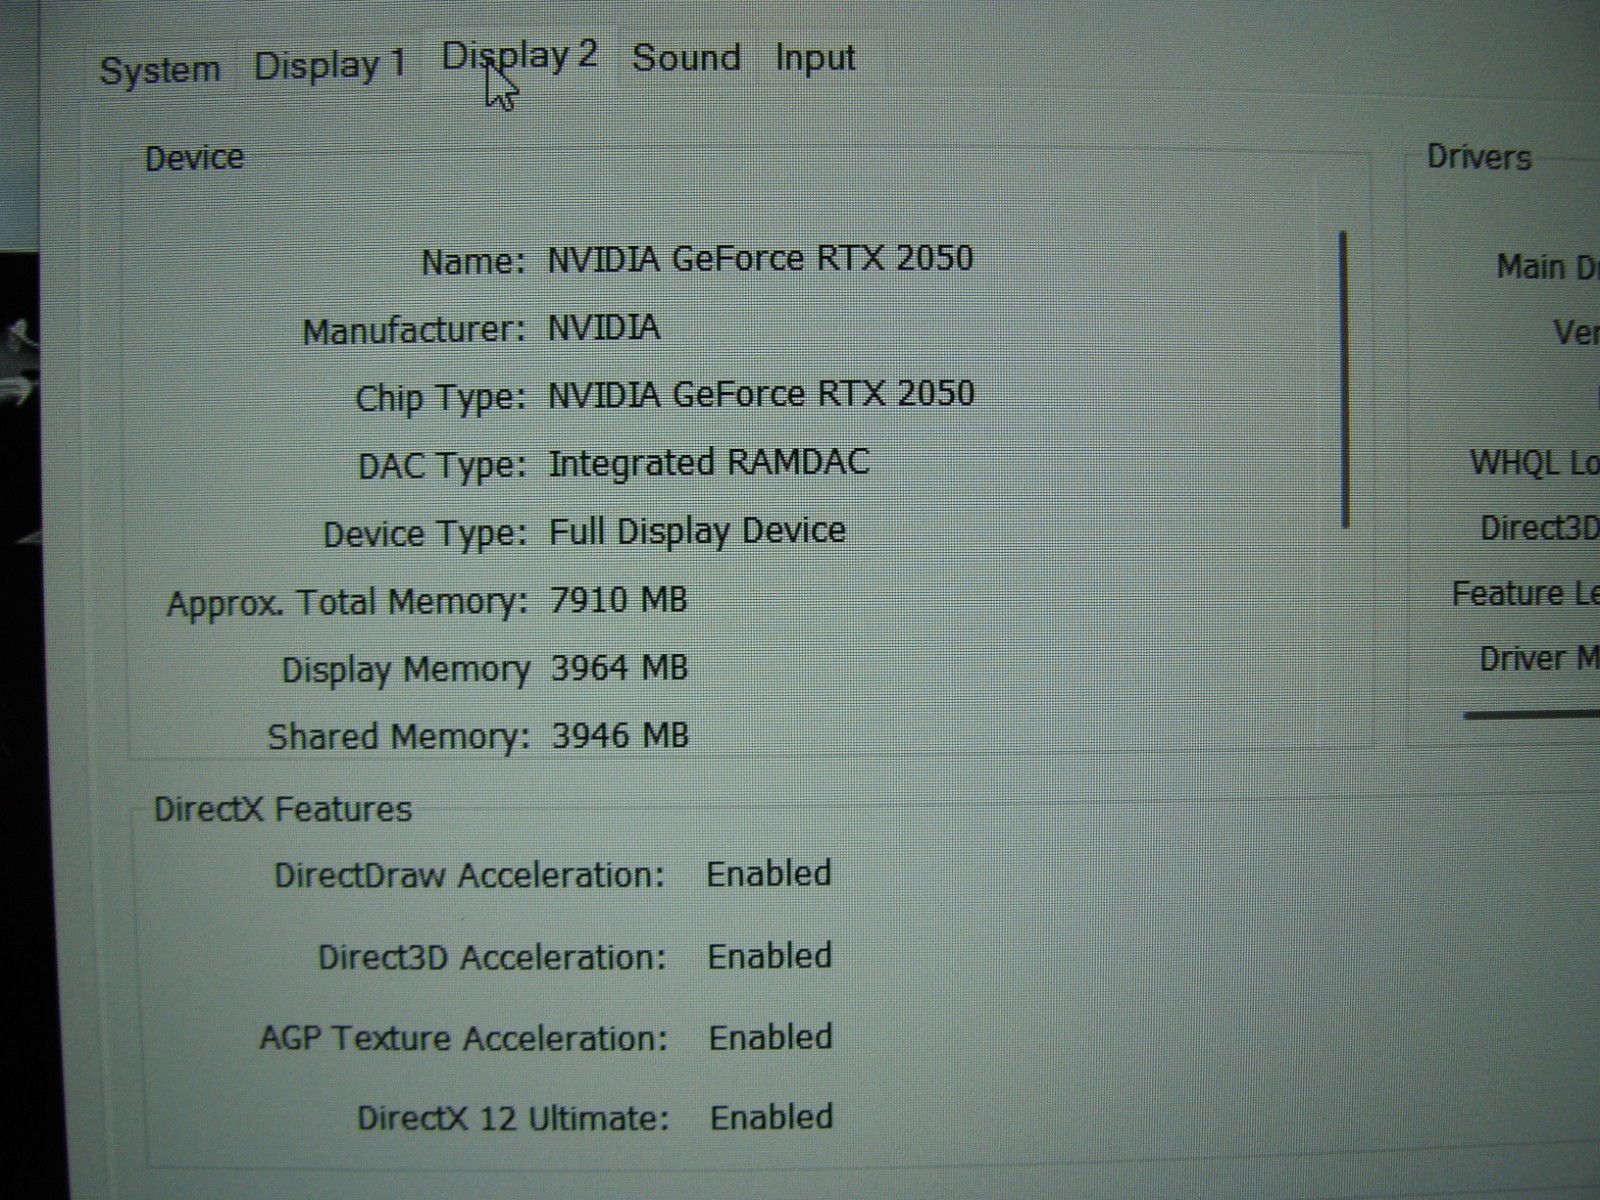Click Device Type value Full Display Device

pos(697,530)
